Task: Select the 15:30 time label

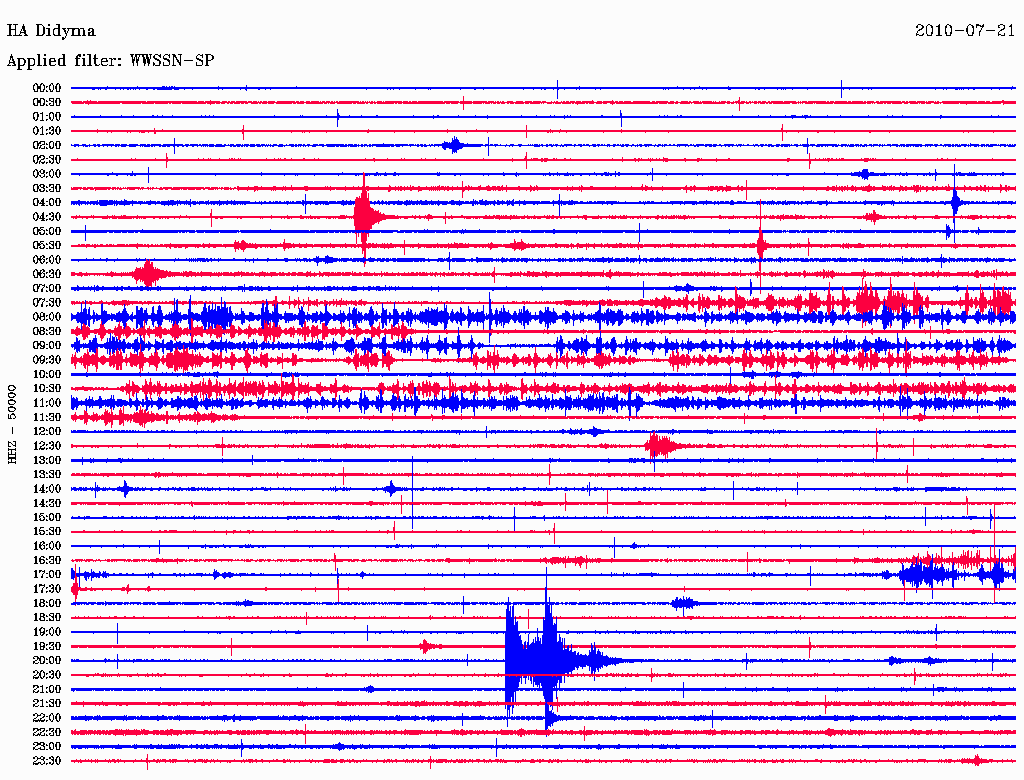Action: click(46, 532)
